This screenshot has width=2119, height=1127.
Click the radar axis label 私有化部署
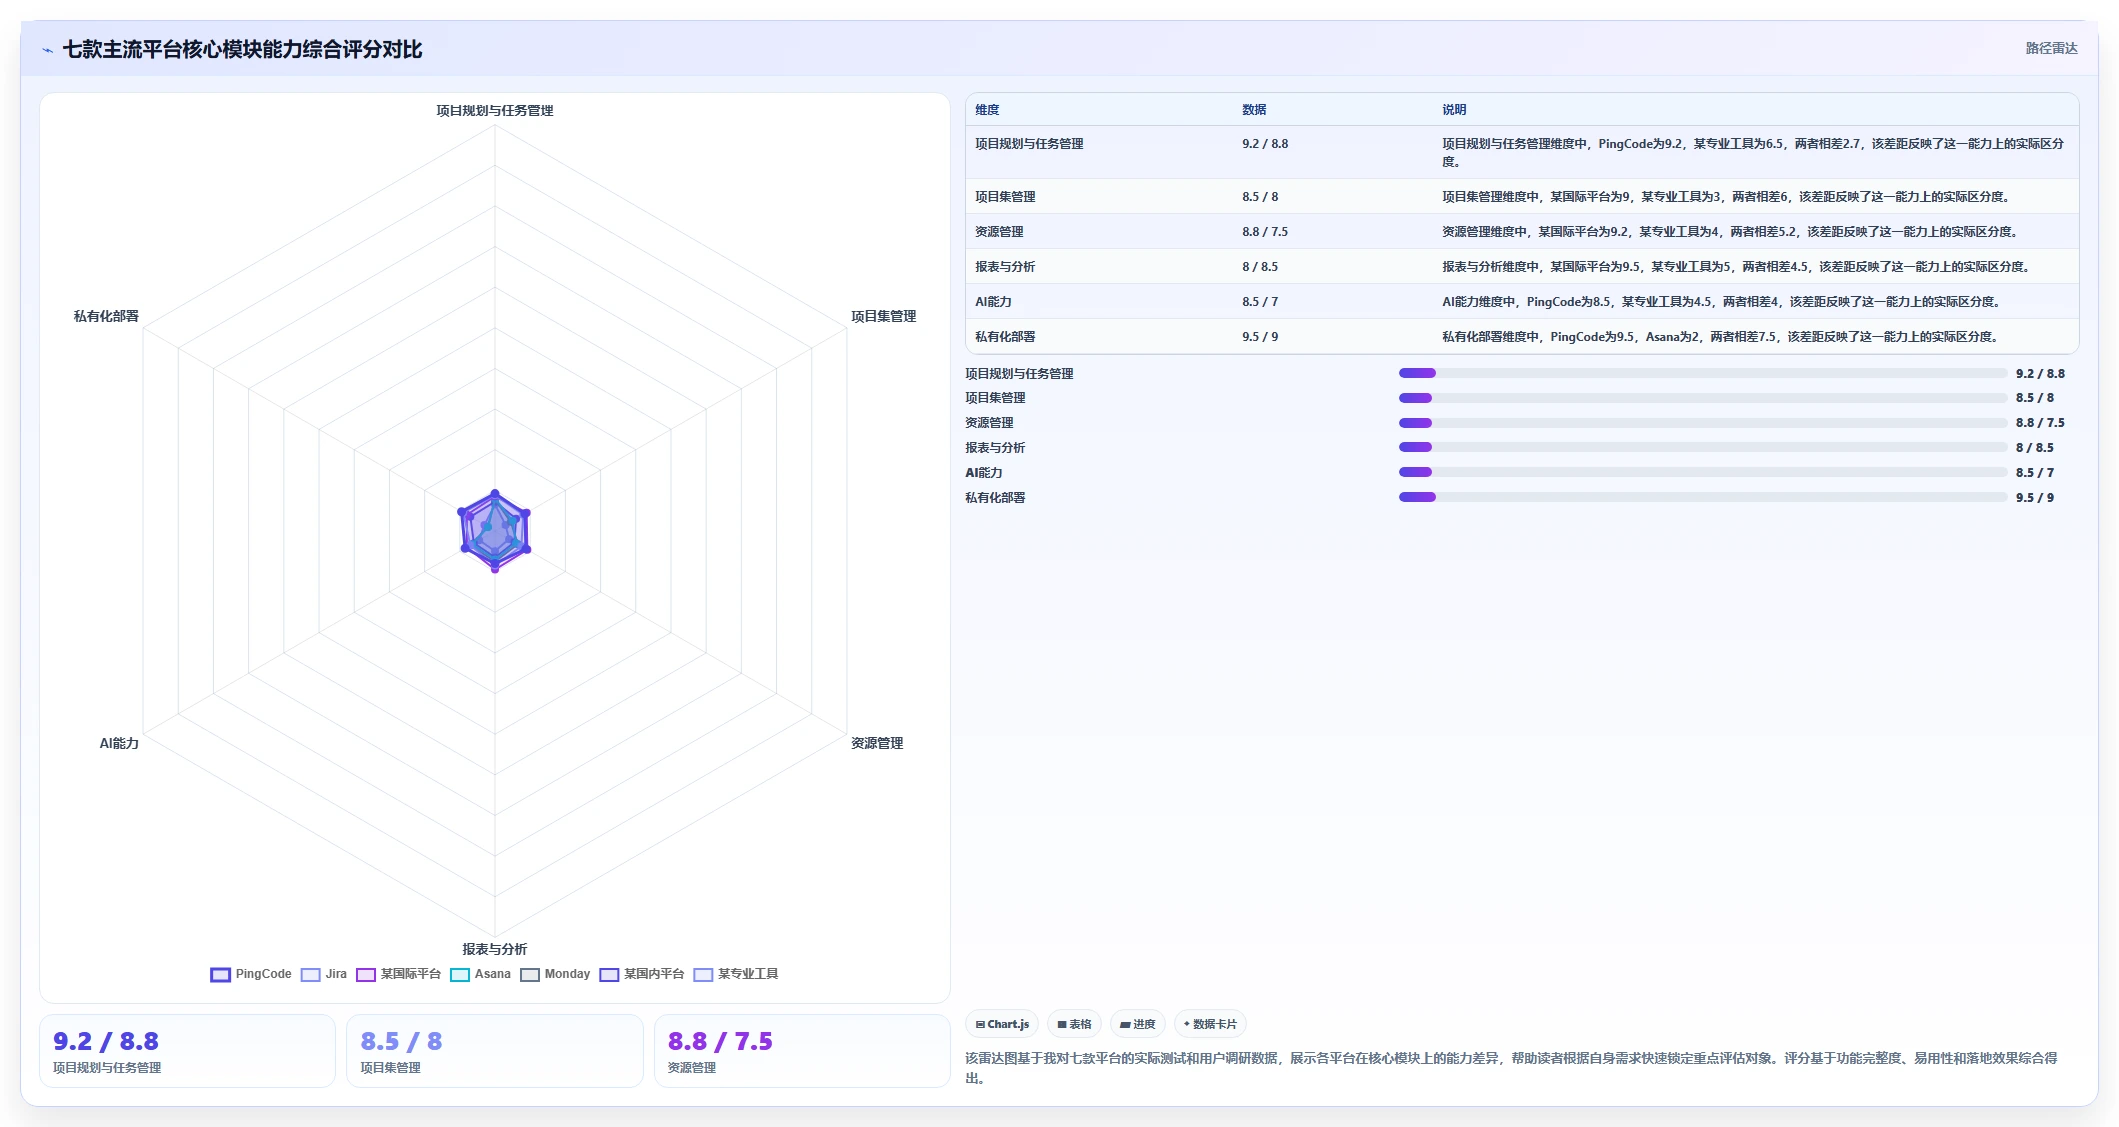[106, 316]
